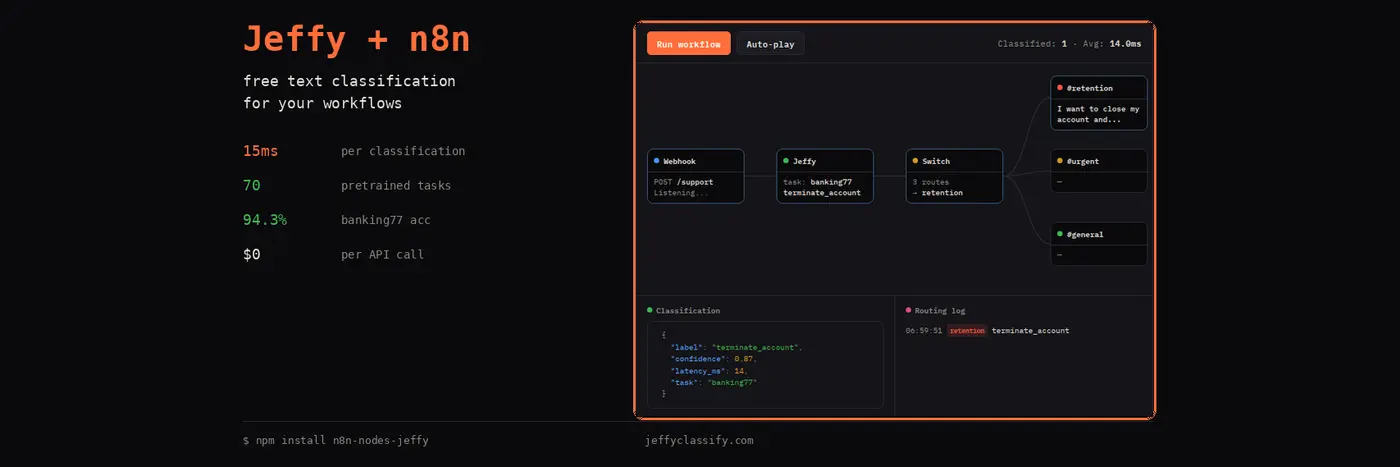Click the Listening... status in Webhook node
This screenshot has width=1400, height=467.
click(680, 193)
